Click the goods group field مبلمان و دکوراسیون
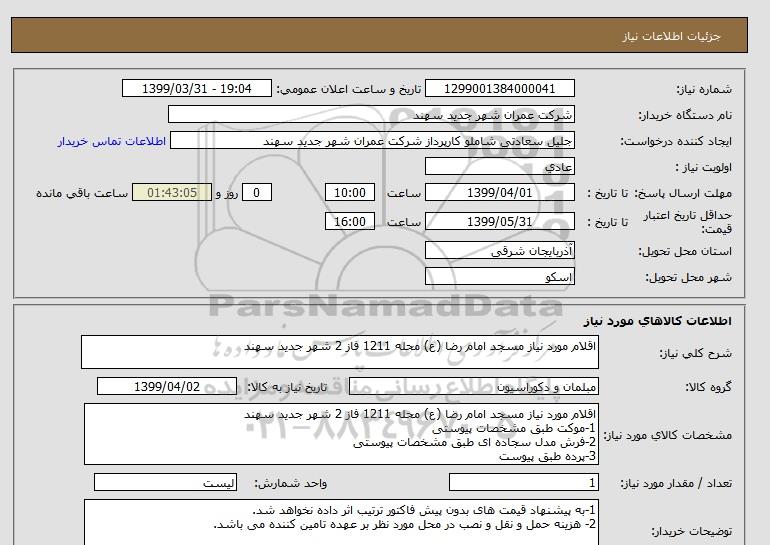The image size is (770, 545). tap(473, 387)
